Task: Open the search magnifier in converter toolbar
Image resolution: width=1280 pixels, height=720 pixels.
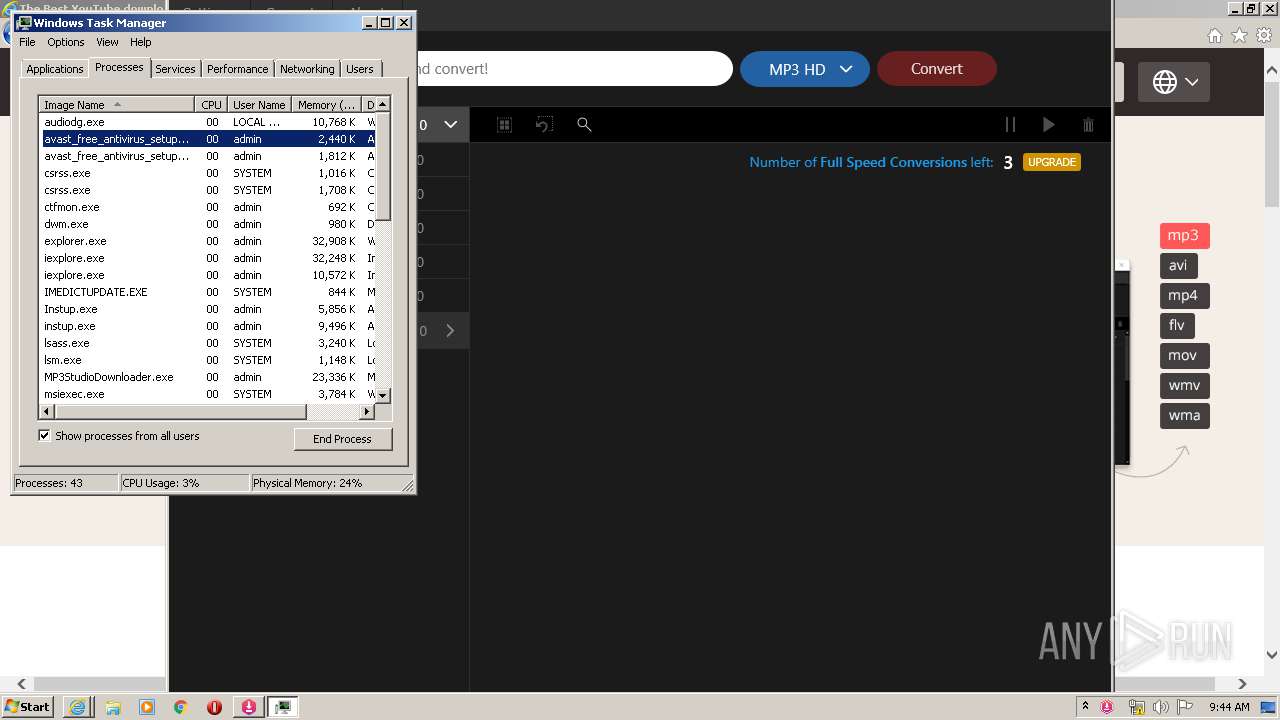Action: 584,125
